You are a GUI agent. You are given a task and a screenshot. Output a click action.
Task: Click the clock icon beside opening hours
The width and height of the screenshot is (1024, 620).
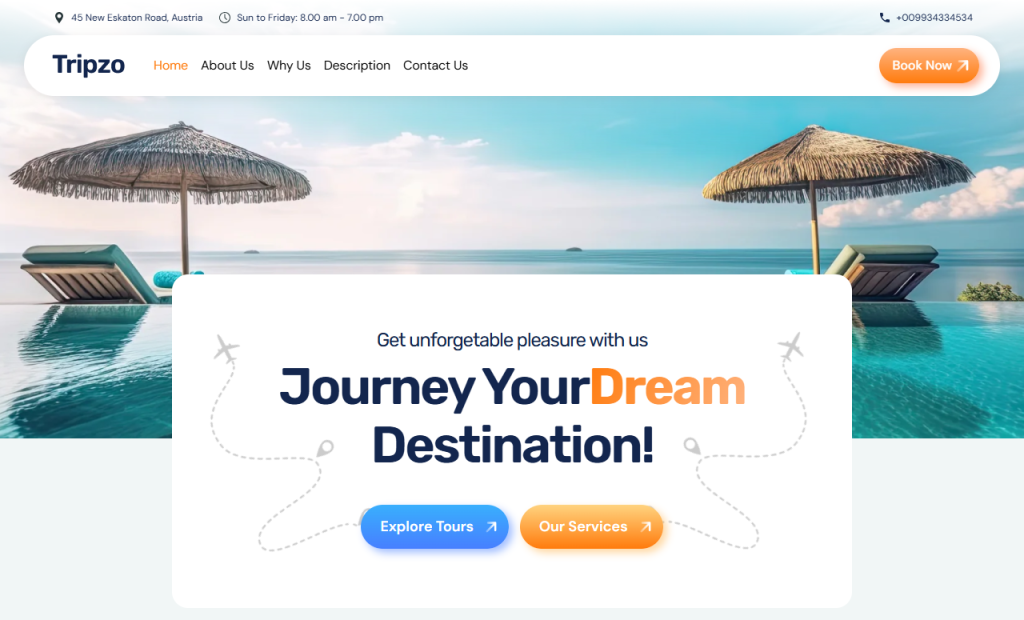click(x=225, y=18)
